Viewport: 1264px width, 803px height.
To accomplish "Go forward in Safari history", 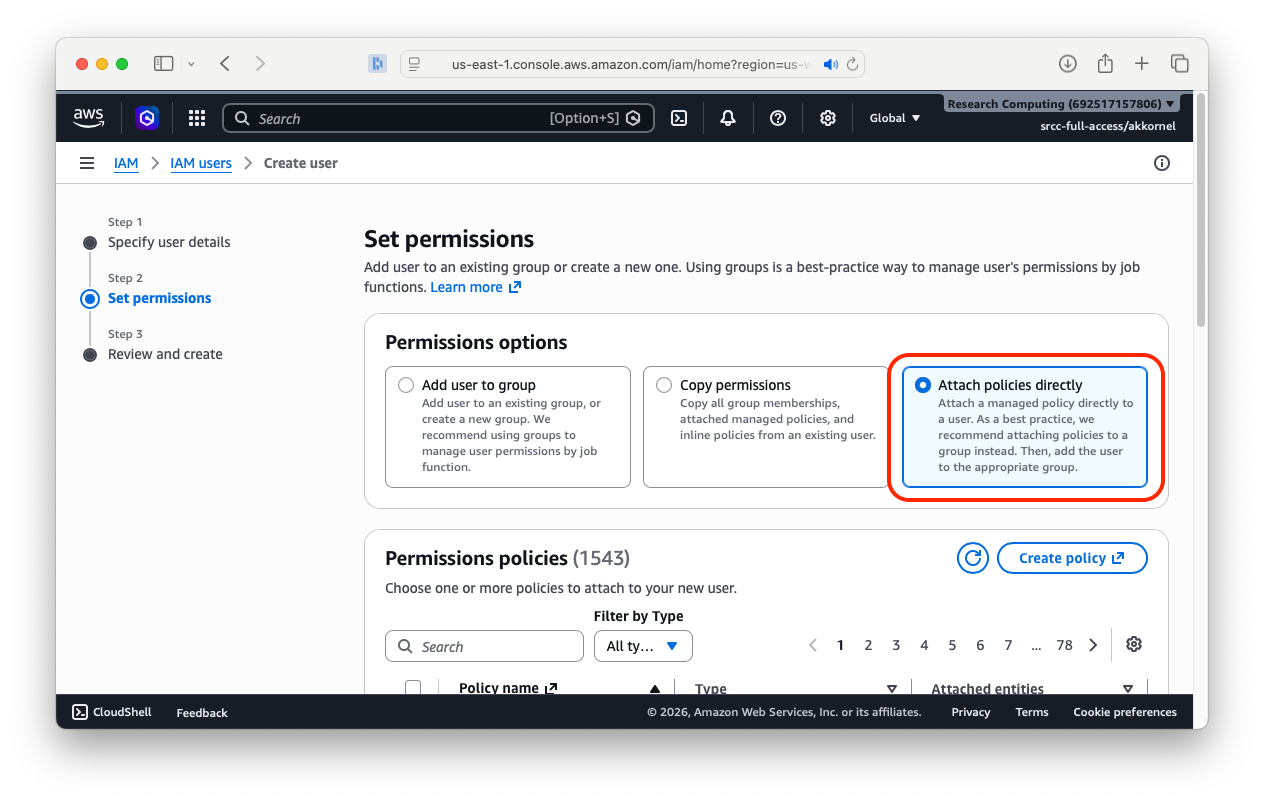I will point(260,64).
